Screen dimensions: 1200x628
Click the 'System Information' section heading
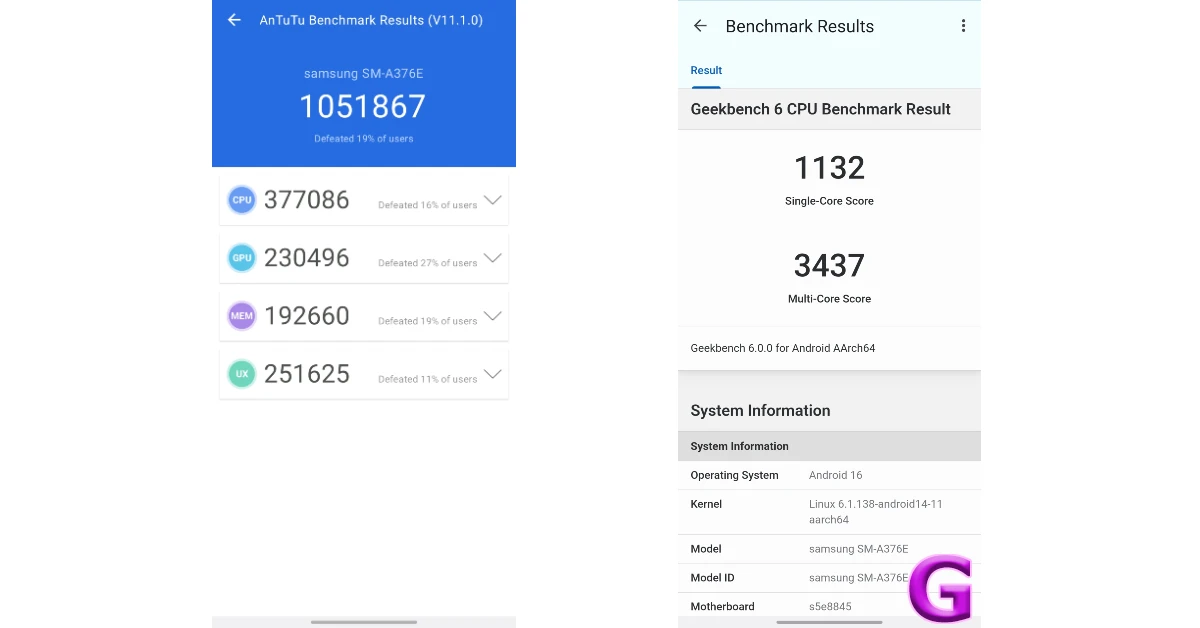pyautogui.click(x=760, y=411)
